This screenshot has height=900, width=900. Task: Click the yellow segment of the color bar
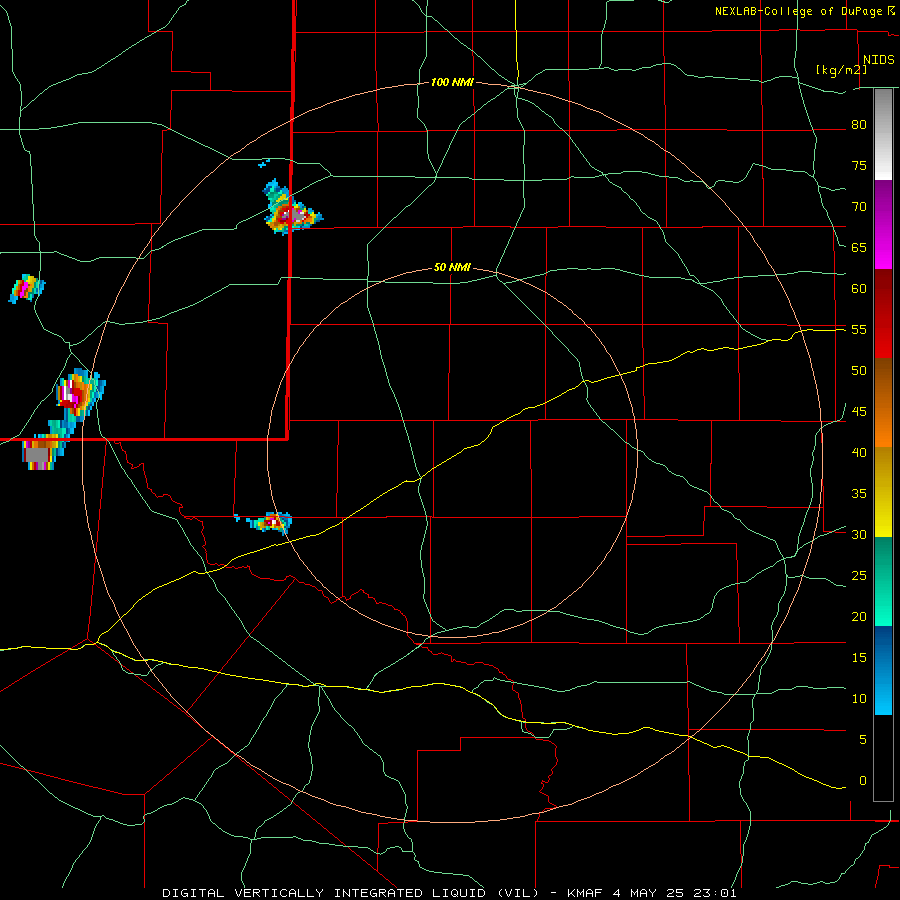coord(883,492)
